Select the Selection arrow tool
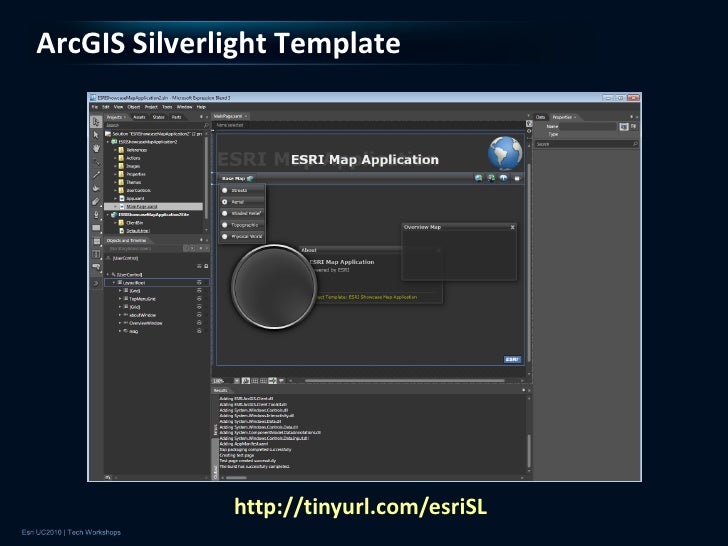Screen dimensions: 728x546 [96, 122]
